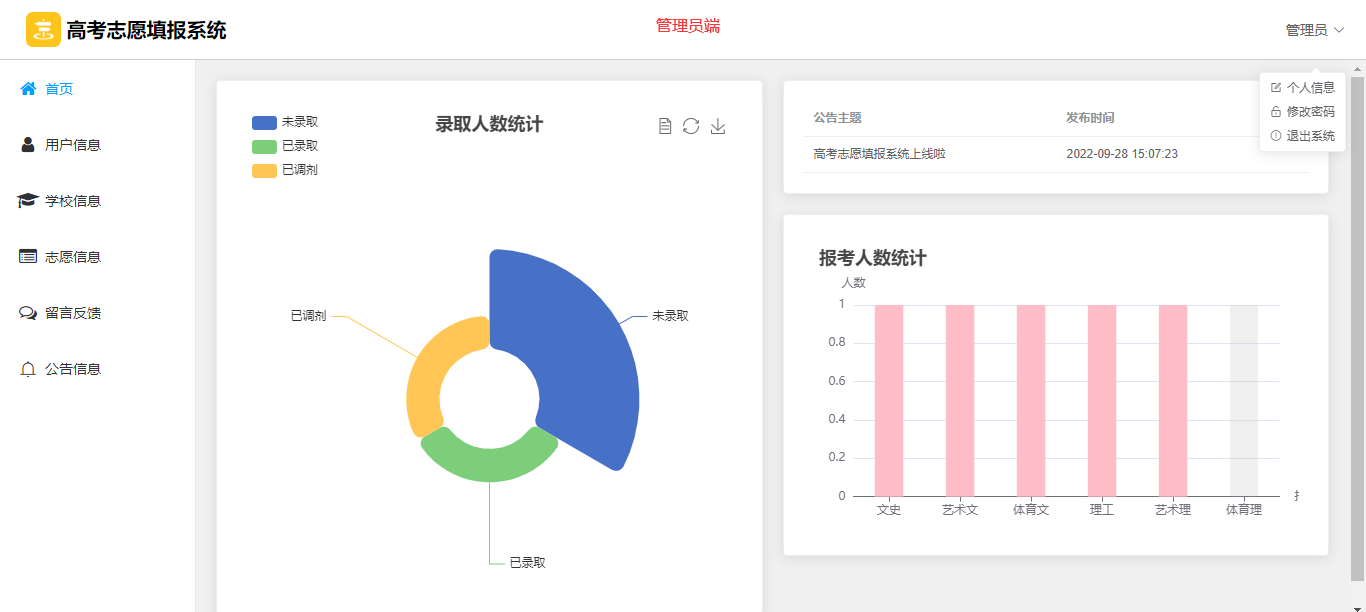Click the user icon beside 用户信息
Viewport: 1366px width, 612px height.
click(x=28, y=145)
